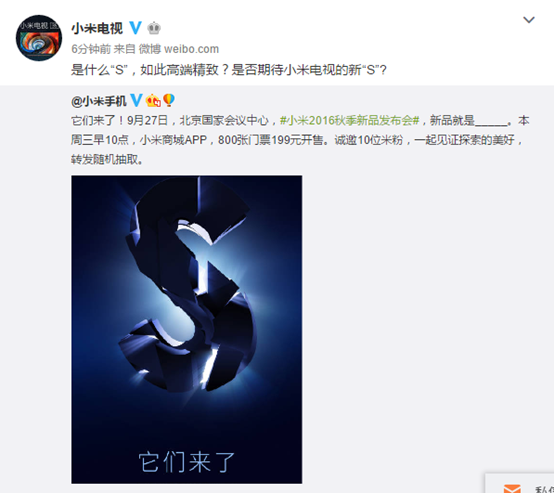
Task: Click the blue V verified badge beside 小米电视
Action: (x=136, y=28)
